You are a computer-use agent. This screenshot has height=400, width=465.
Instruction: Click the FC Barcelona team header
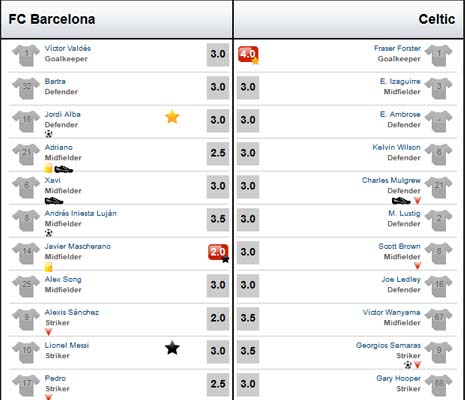pos(52,19)
